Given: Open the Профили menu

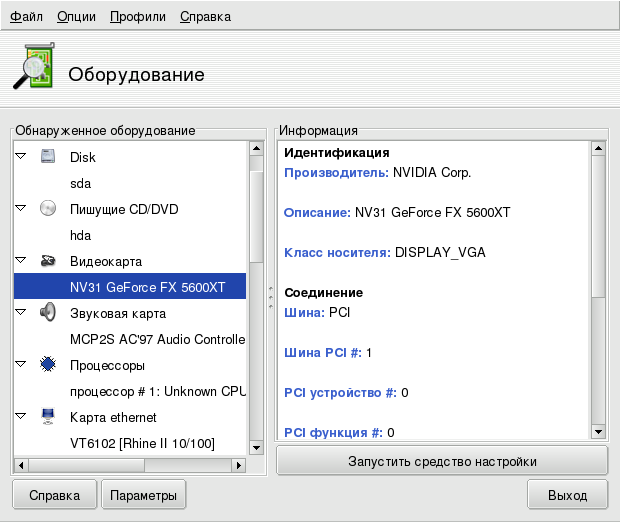Looking at the screenshot, I should [x=138, y=17].
